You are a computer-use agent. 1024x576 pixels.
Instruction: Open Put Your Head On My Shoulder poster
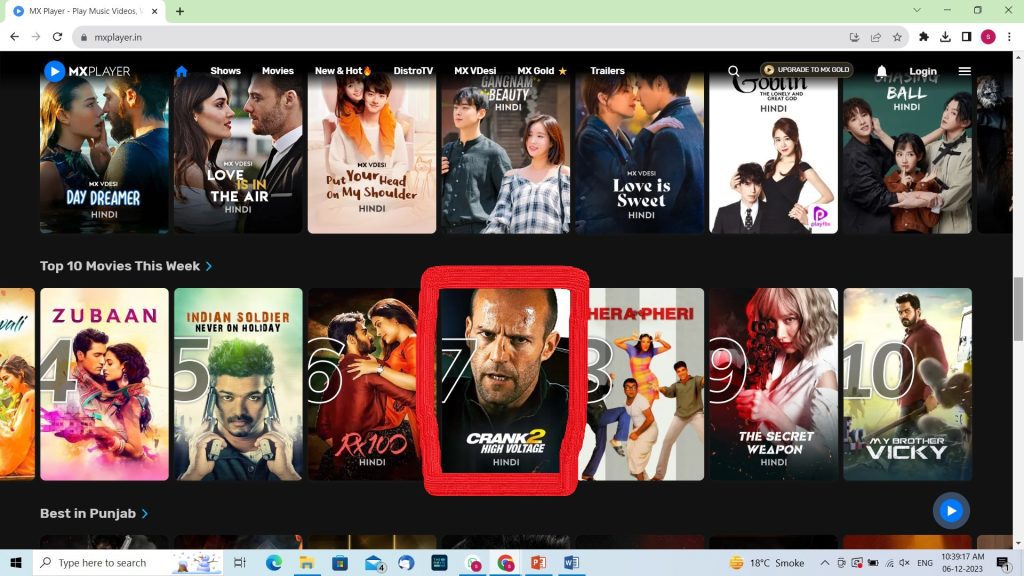372,153
